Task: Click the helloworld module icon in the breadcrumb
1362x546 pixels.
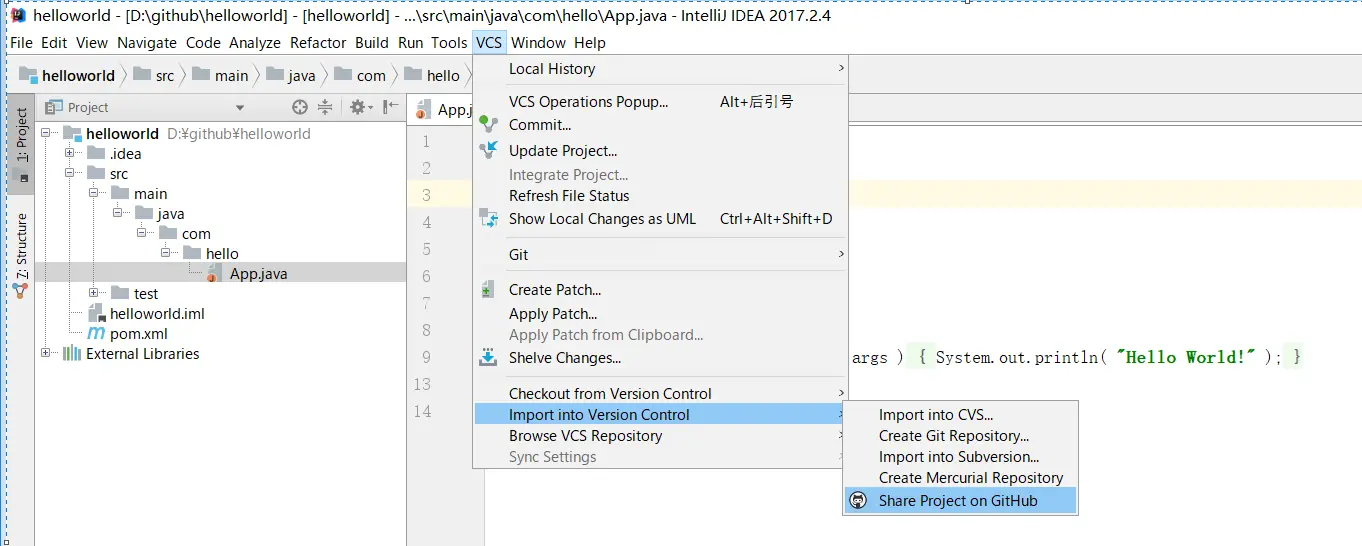Action: point(28,75)
